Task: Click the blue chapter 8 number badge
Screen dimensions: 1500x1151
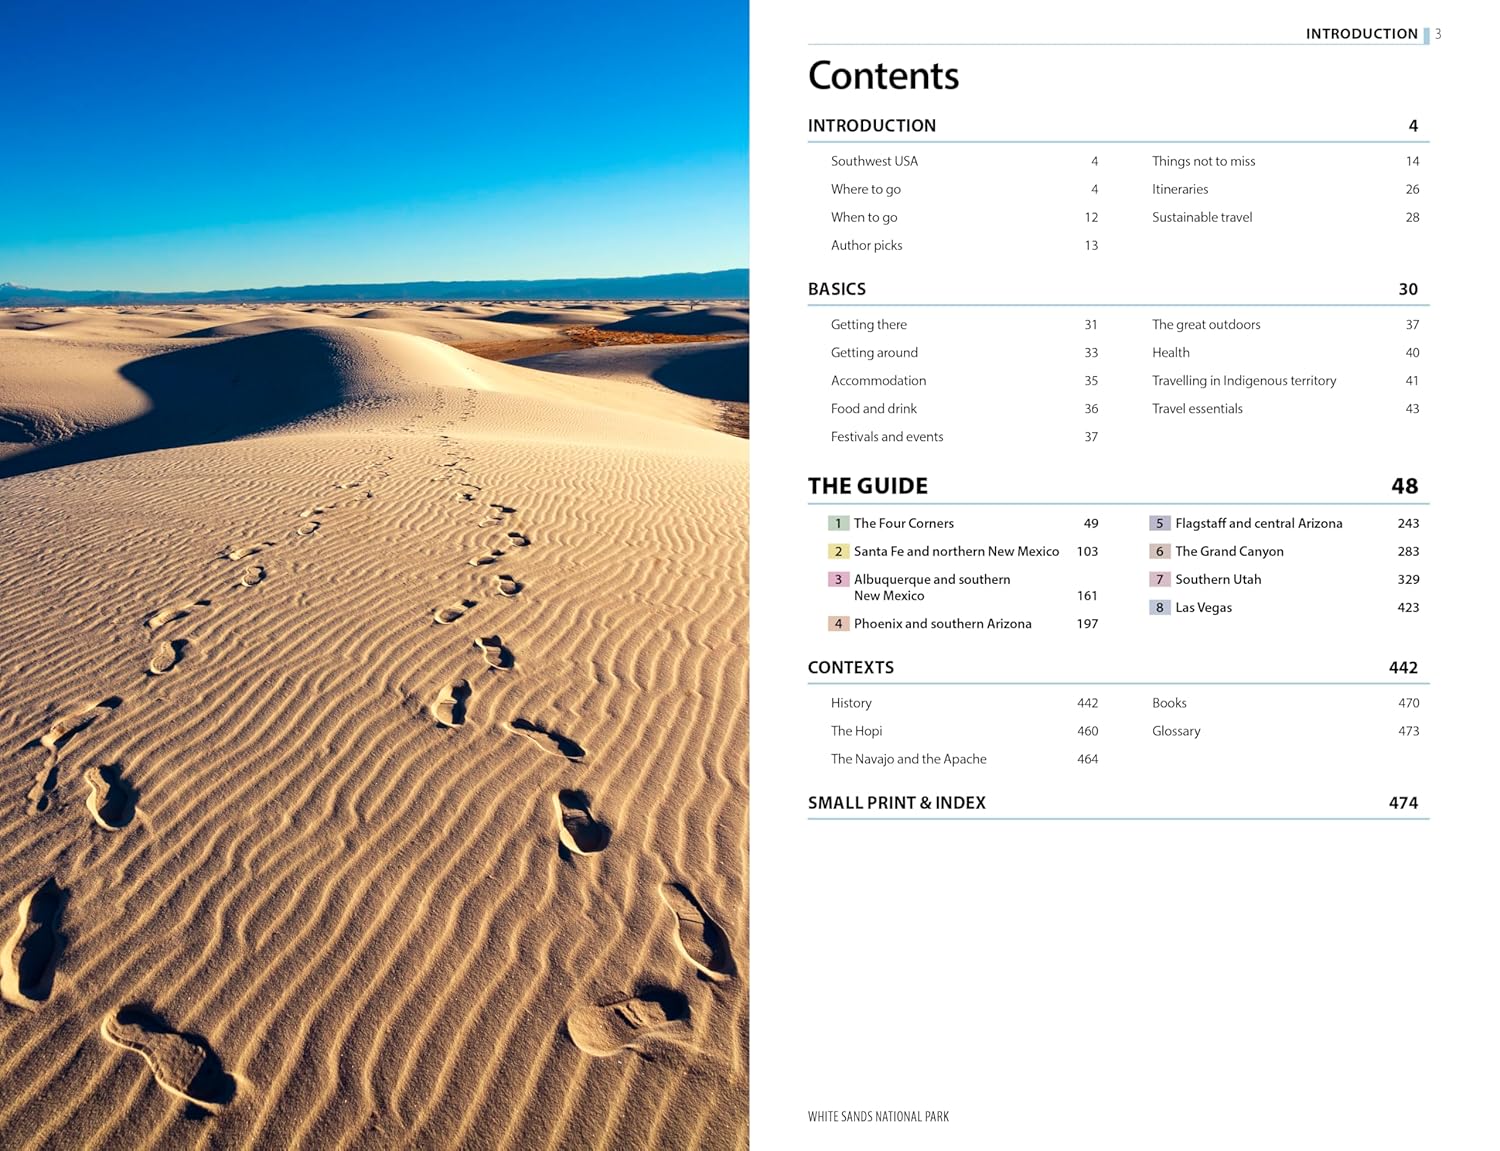Action: [1159, 607]
